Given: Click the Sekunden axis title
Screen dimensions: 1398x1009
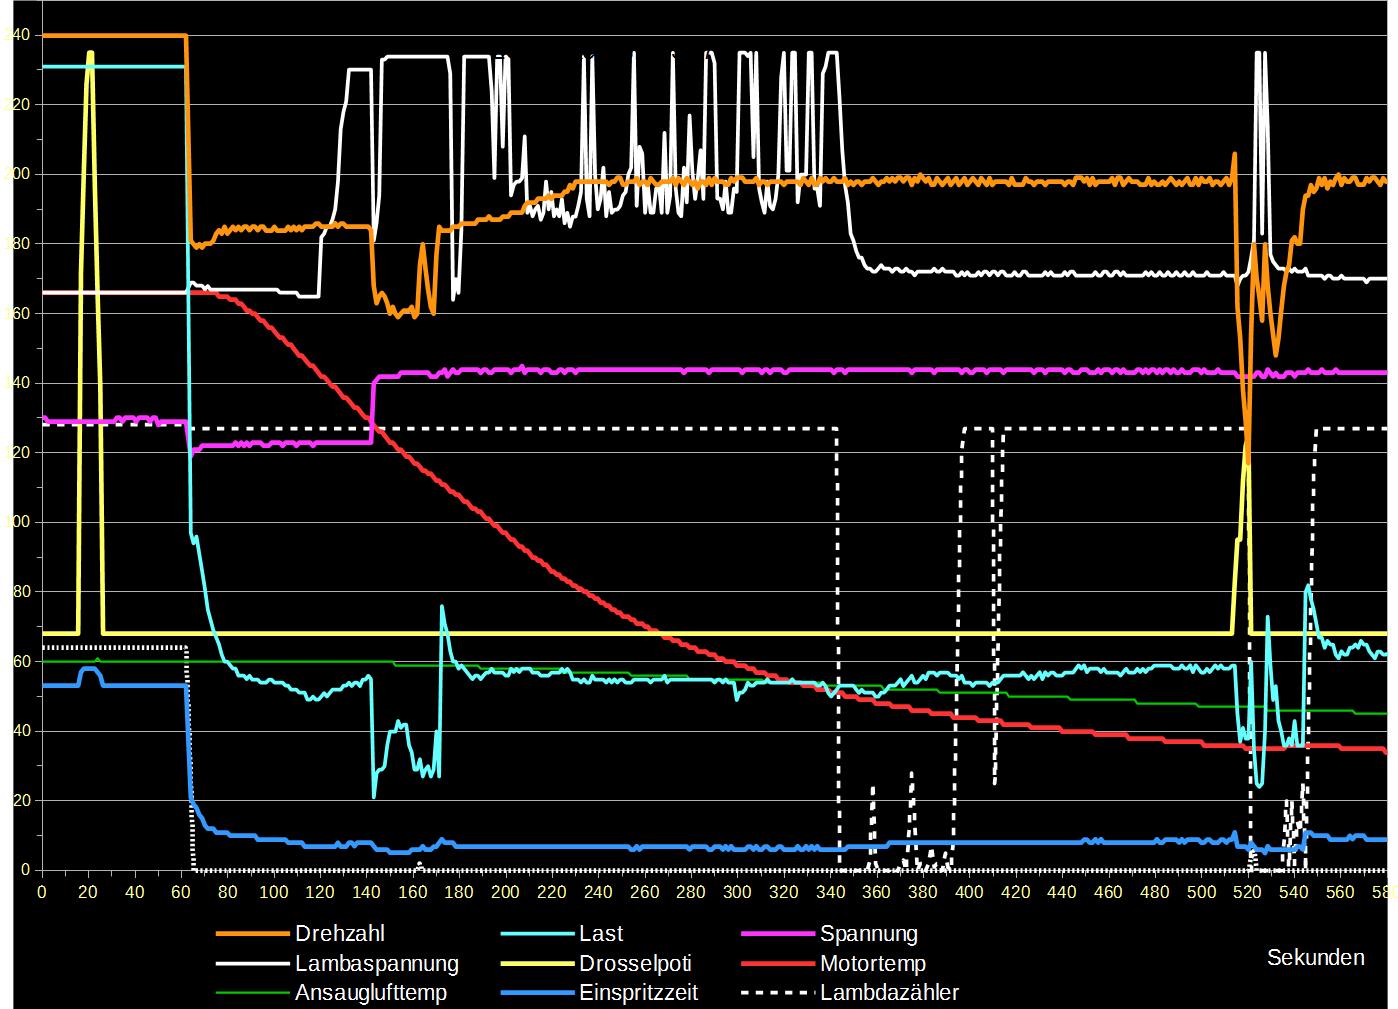Looking at the screenshot, I should 1315,958.
